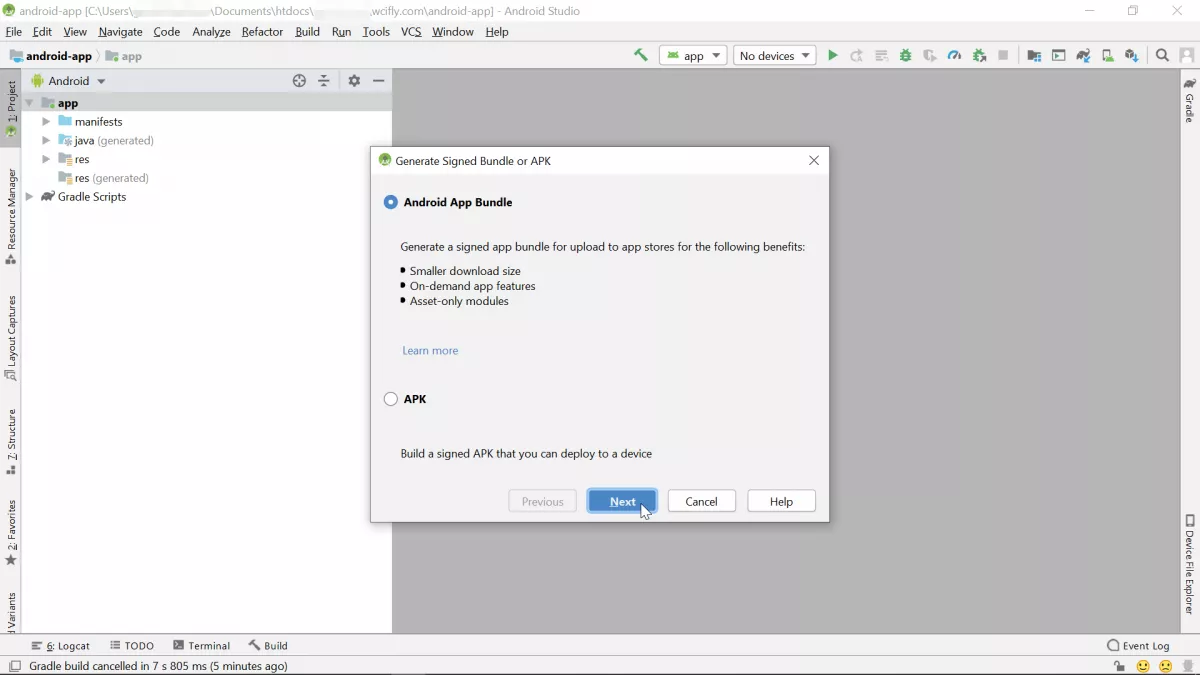
Task: Open the Build tool window tab
Action: (268, 646)
